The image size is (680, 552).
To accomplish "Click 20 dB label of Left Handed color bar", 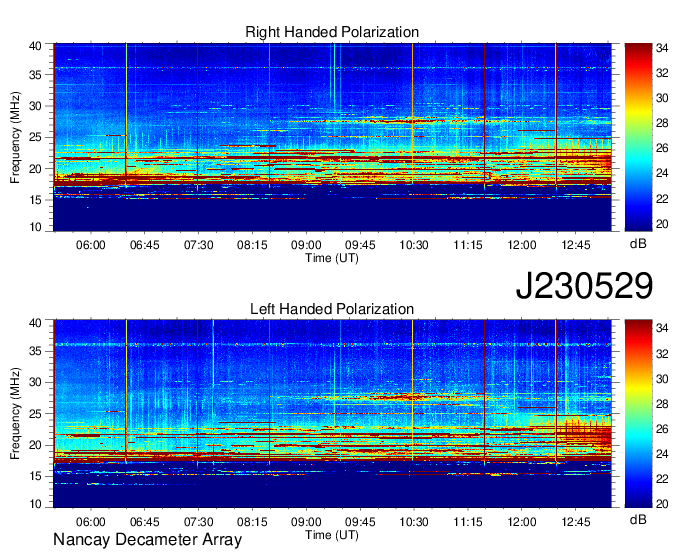I will pyautogui.click(x=662, y=504).
